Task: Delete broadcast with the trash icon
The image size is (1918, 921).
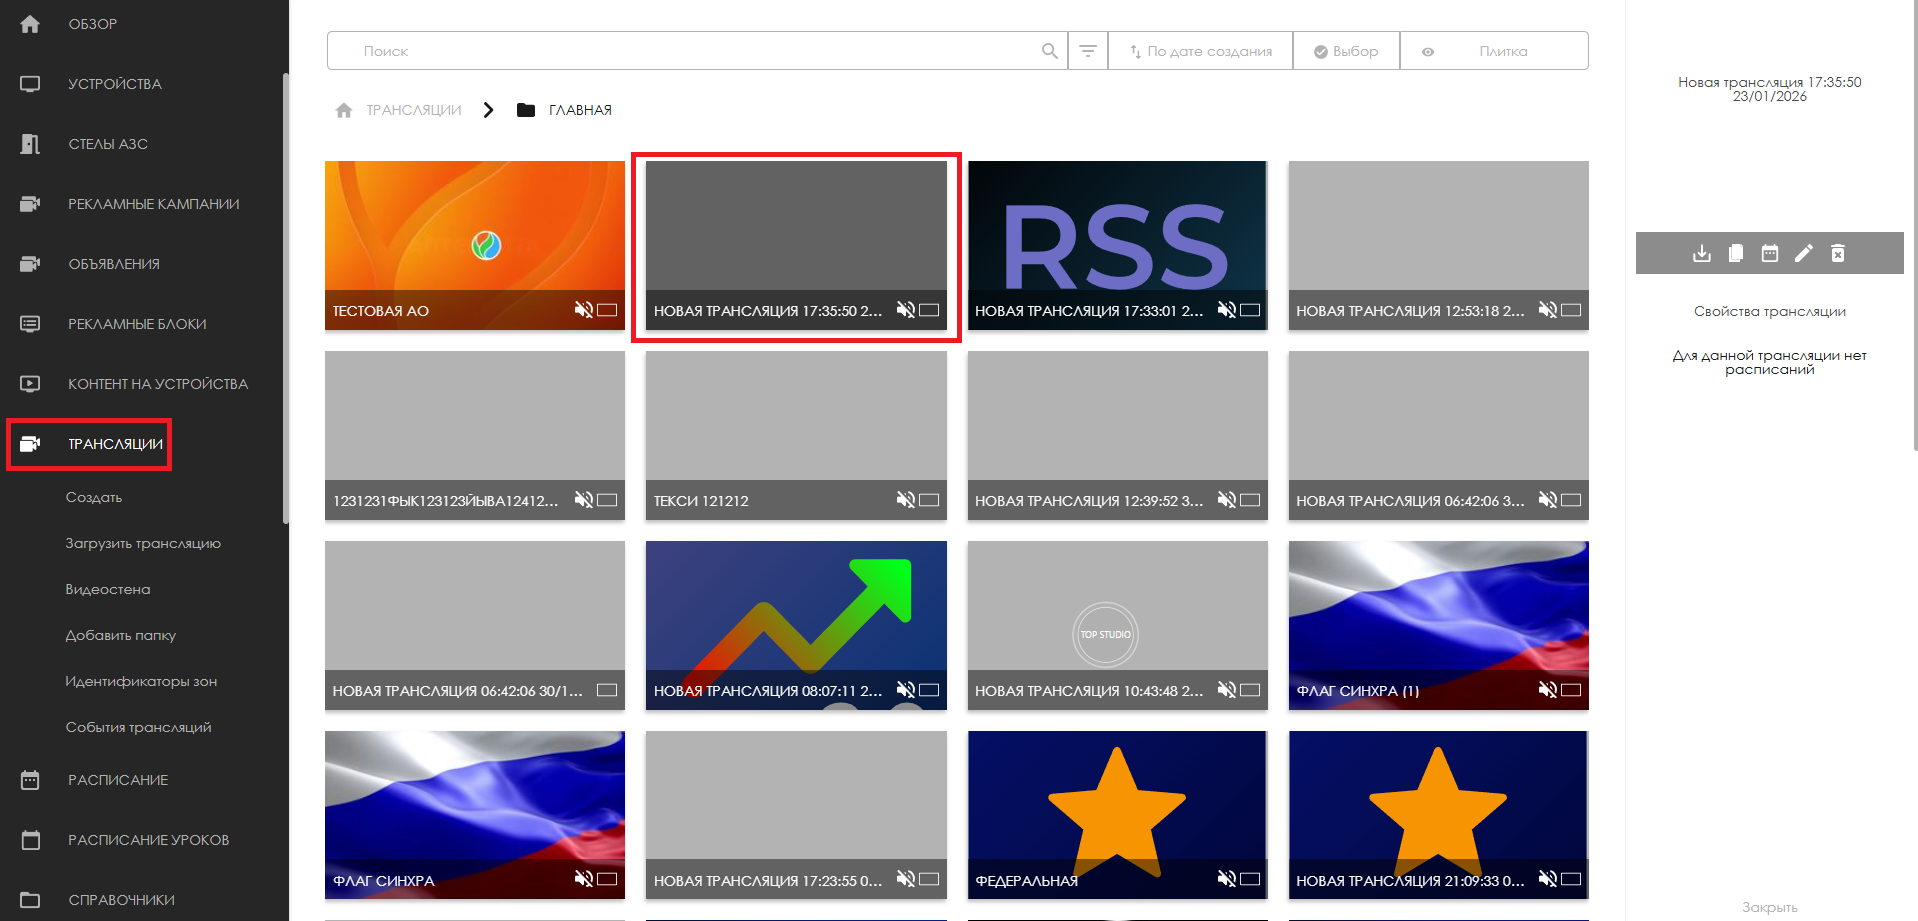Action: pyautogui.click(x=1837, y=253)
